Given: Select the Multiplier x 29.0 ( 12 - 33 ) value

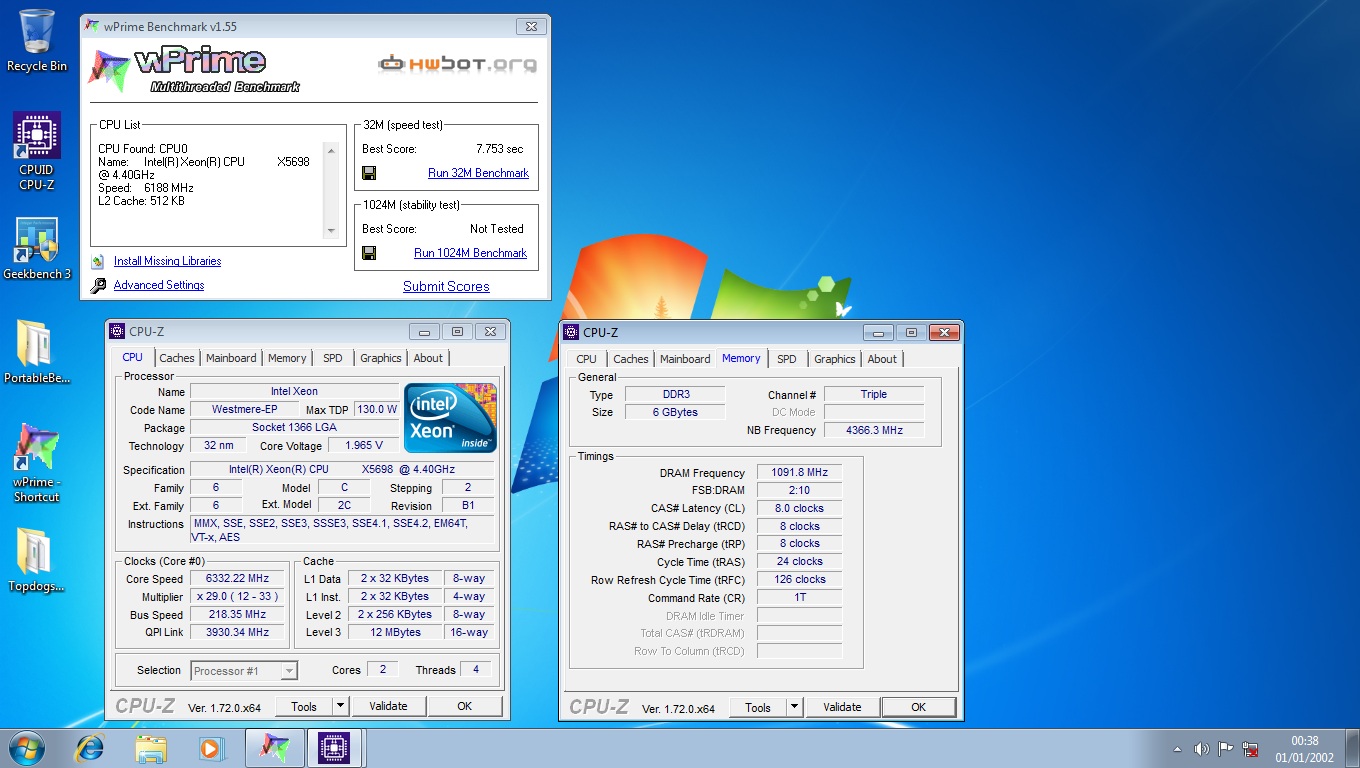Looking at the screenshot, I should 238,597.
